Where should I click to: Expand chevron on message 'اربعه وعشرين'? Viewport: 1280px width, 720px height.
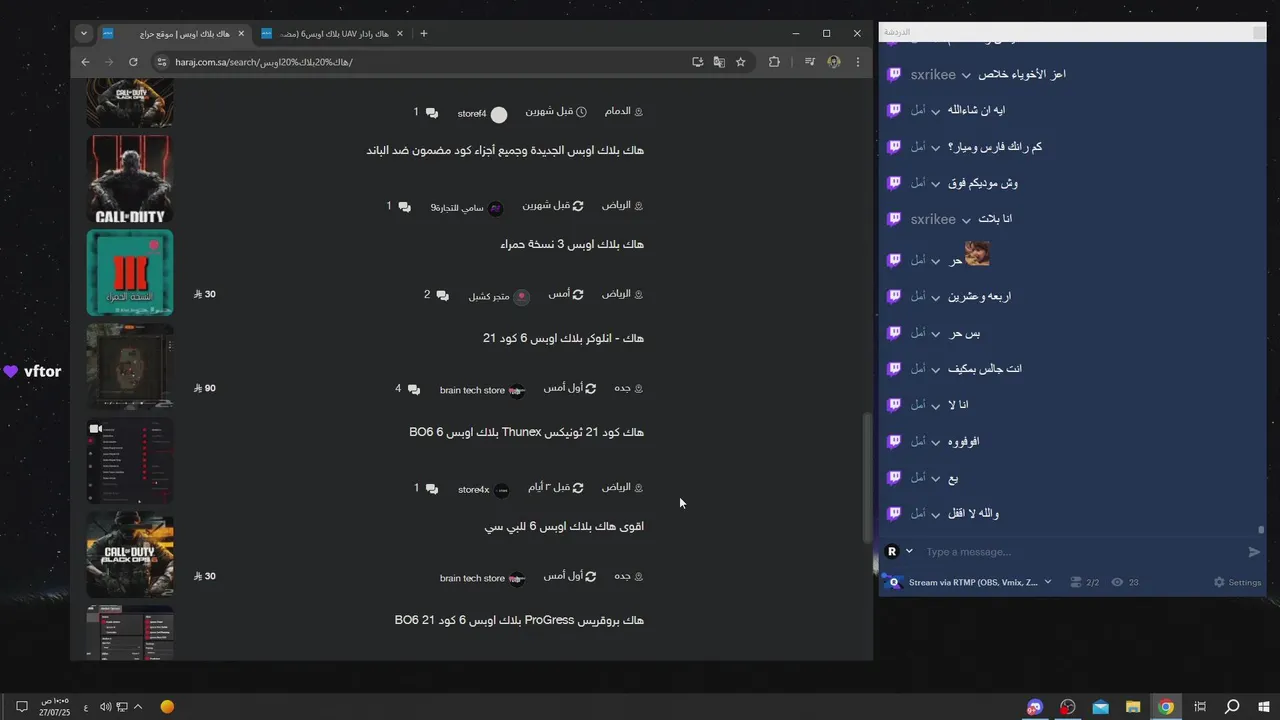936,297
